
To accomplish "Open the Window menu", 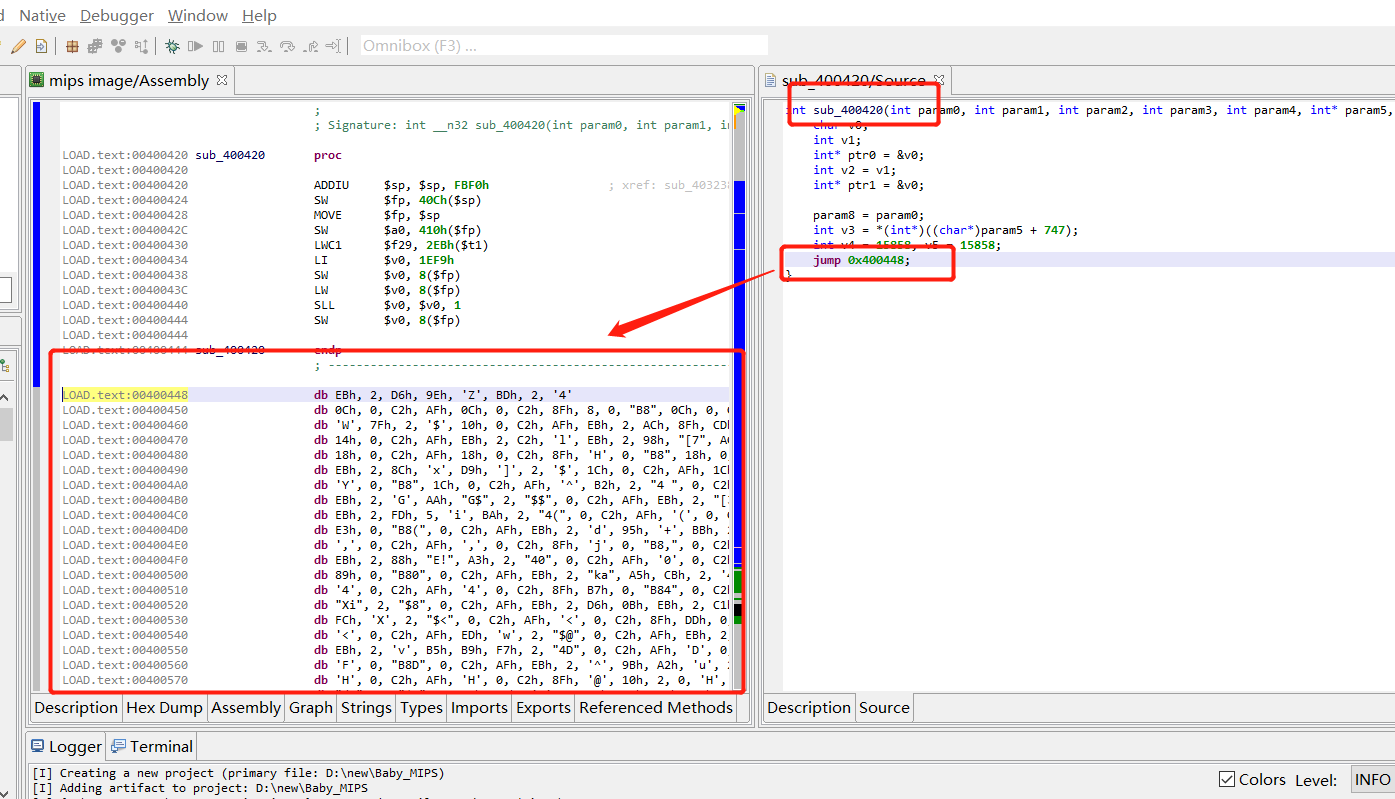I will [x=197, y=16].
